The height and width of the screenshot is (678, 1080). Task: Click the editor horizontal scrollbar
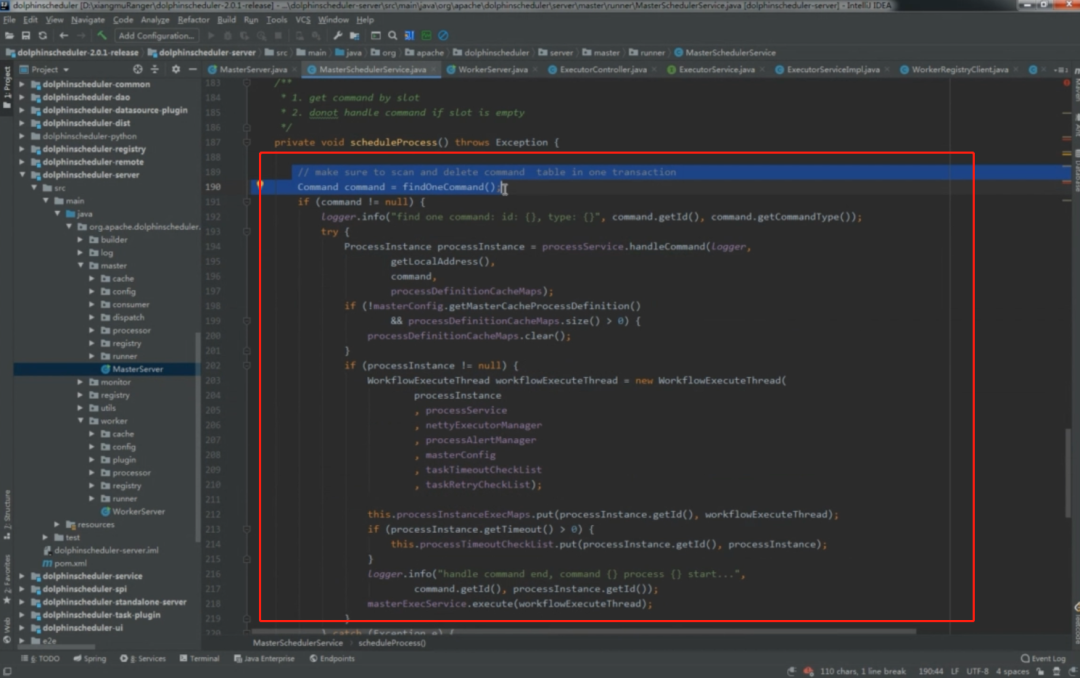584,630
